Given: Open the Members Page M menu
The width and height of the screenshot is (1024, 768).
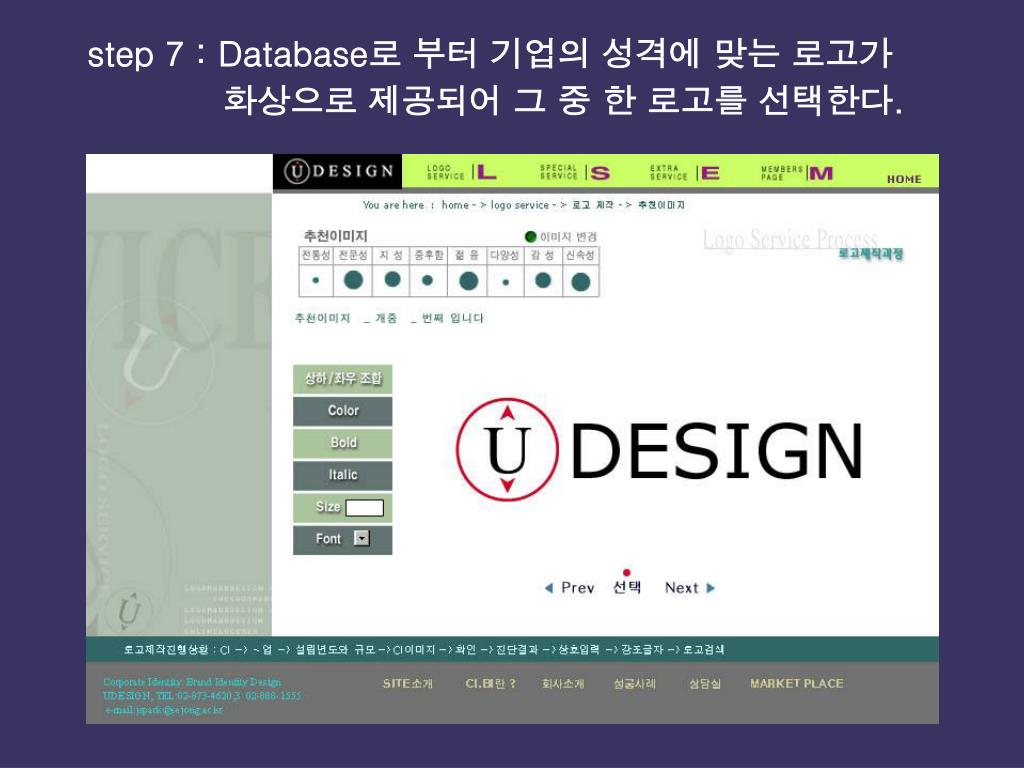Looking at the screenshot, I should click(797, 172).
